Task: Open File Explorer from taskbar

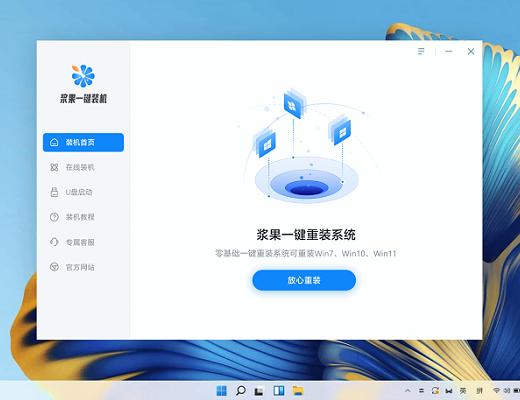Action: click(x=298, y=391)
